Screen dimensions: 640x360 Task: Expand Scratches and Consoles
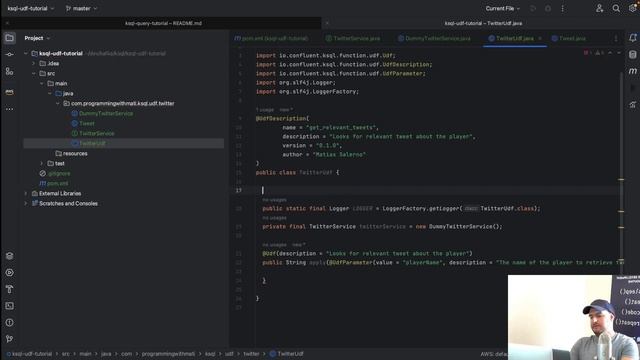coord(26,204)
